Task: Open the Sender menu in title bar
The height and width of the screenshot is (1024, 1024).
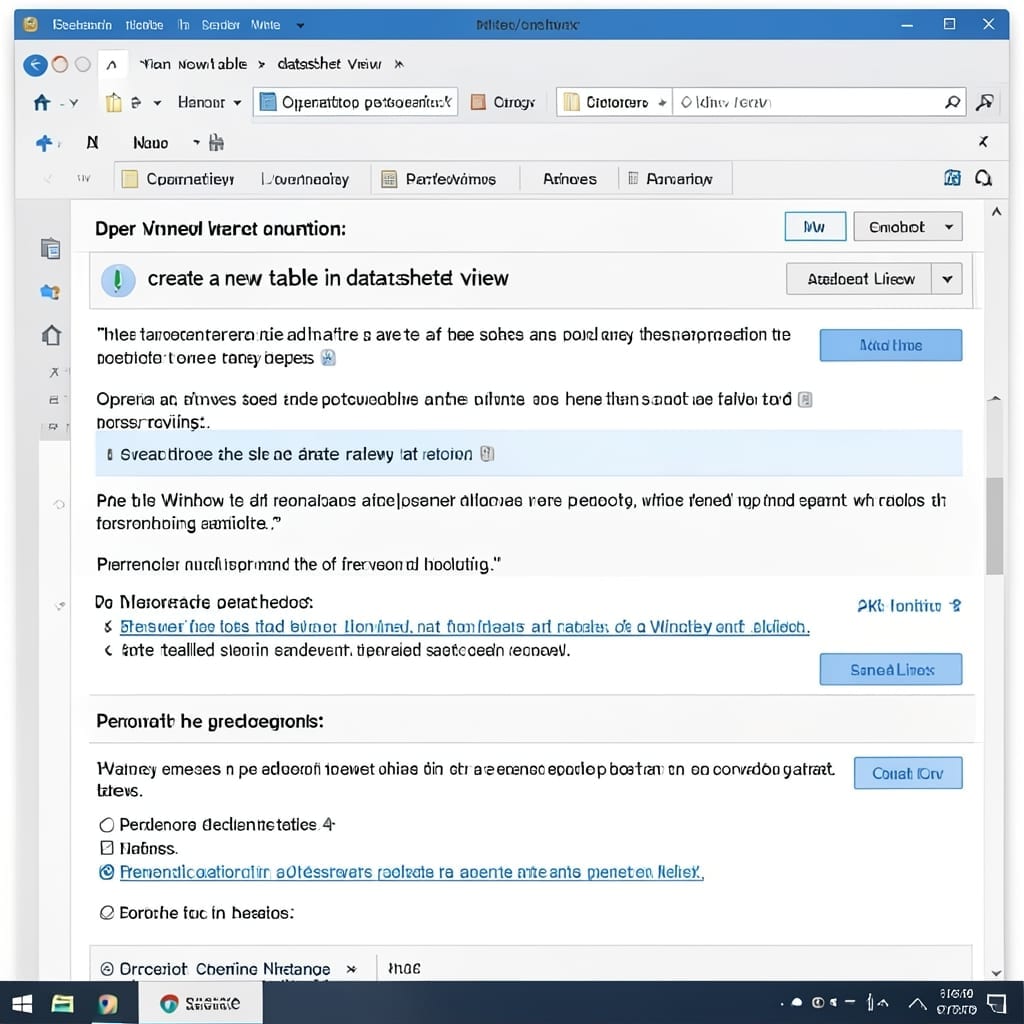Action: point(221,25)
